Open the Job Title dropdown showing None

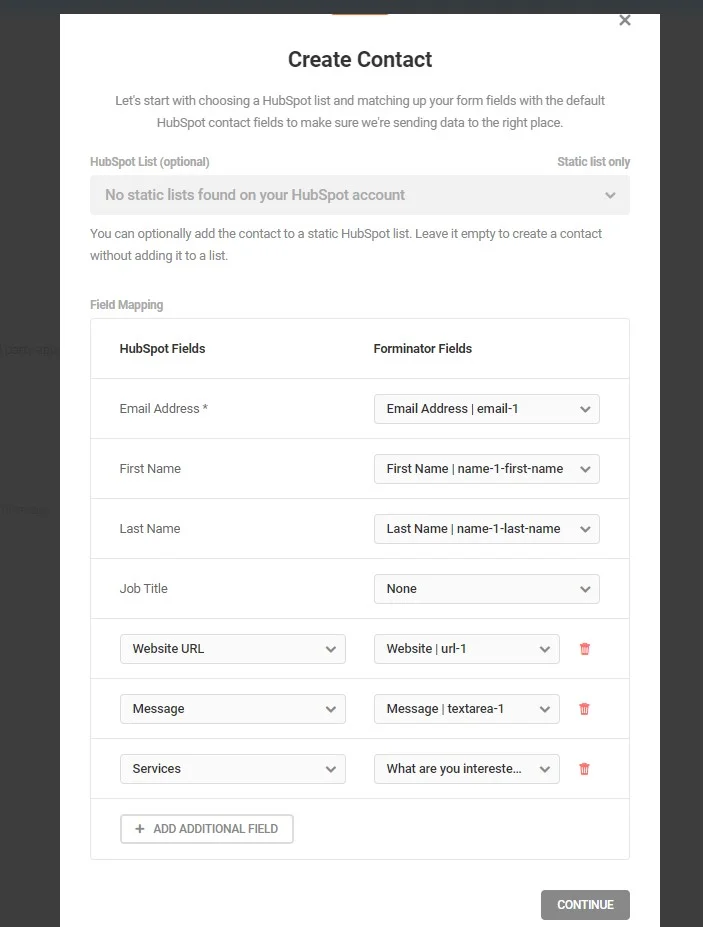pyautogui.click(x=487, y=589)
